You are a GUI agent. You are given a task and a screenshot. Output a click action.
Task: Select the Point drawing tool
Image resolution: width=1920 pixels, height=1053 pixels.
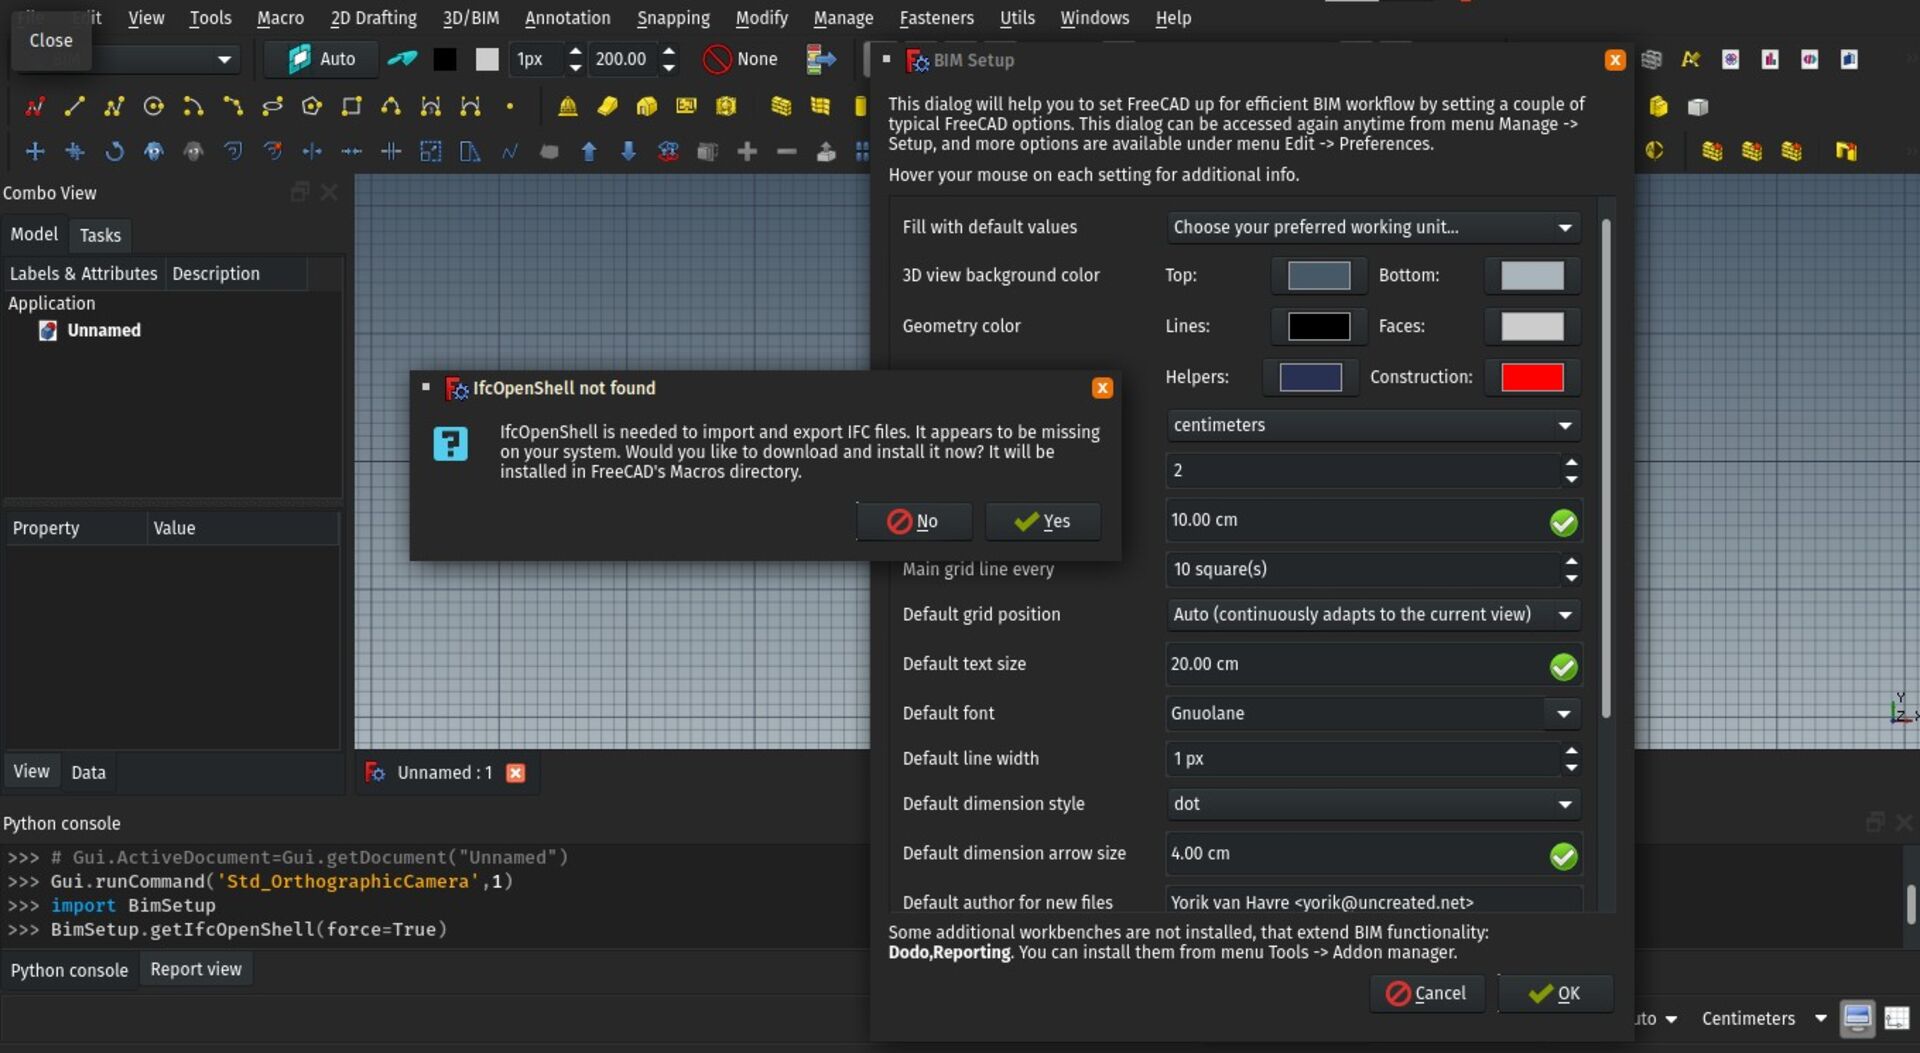(x=510, y=106)
